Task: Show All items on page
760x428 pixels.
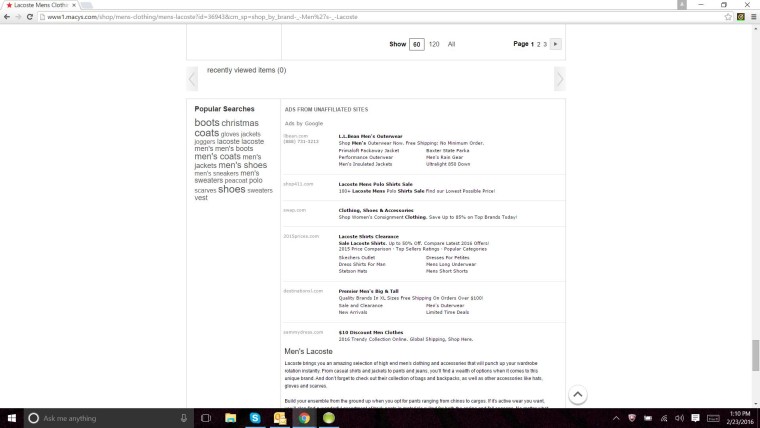Action: [451, 44]
